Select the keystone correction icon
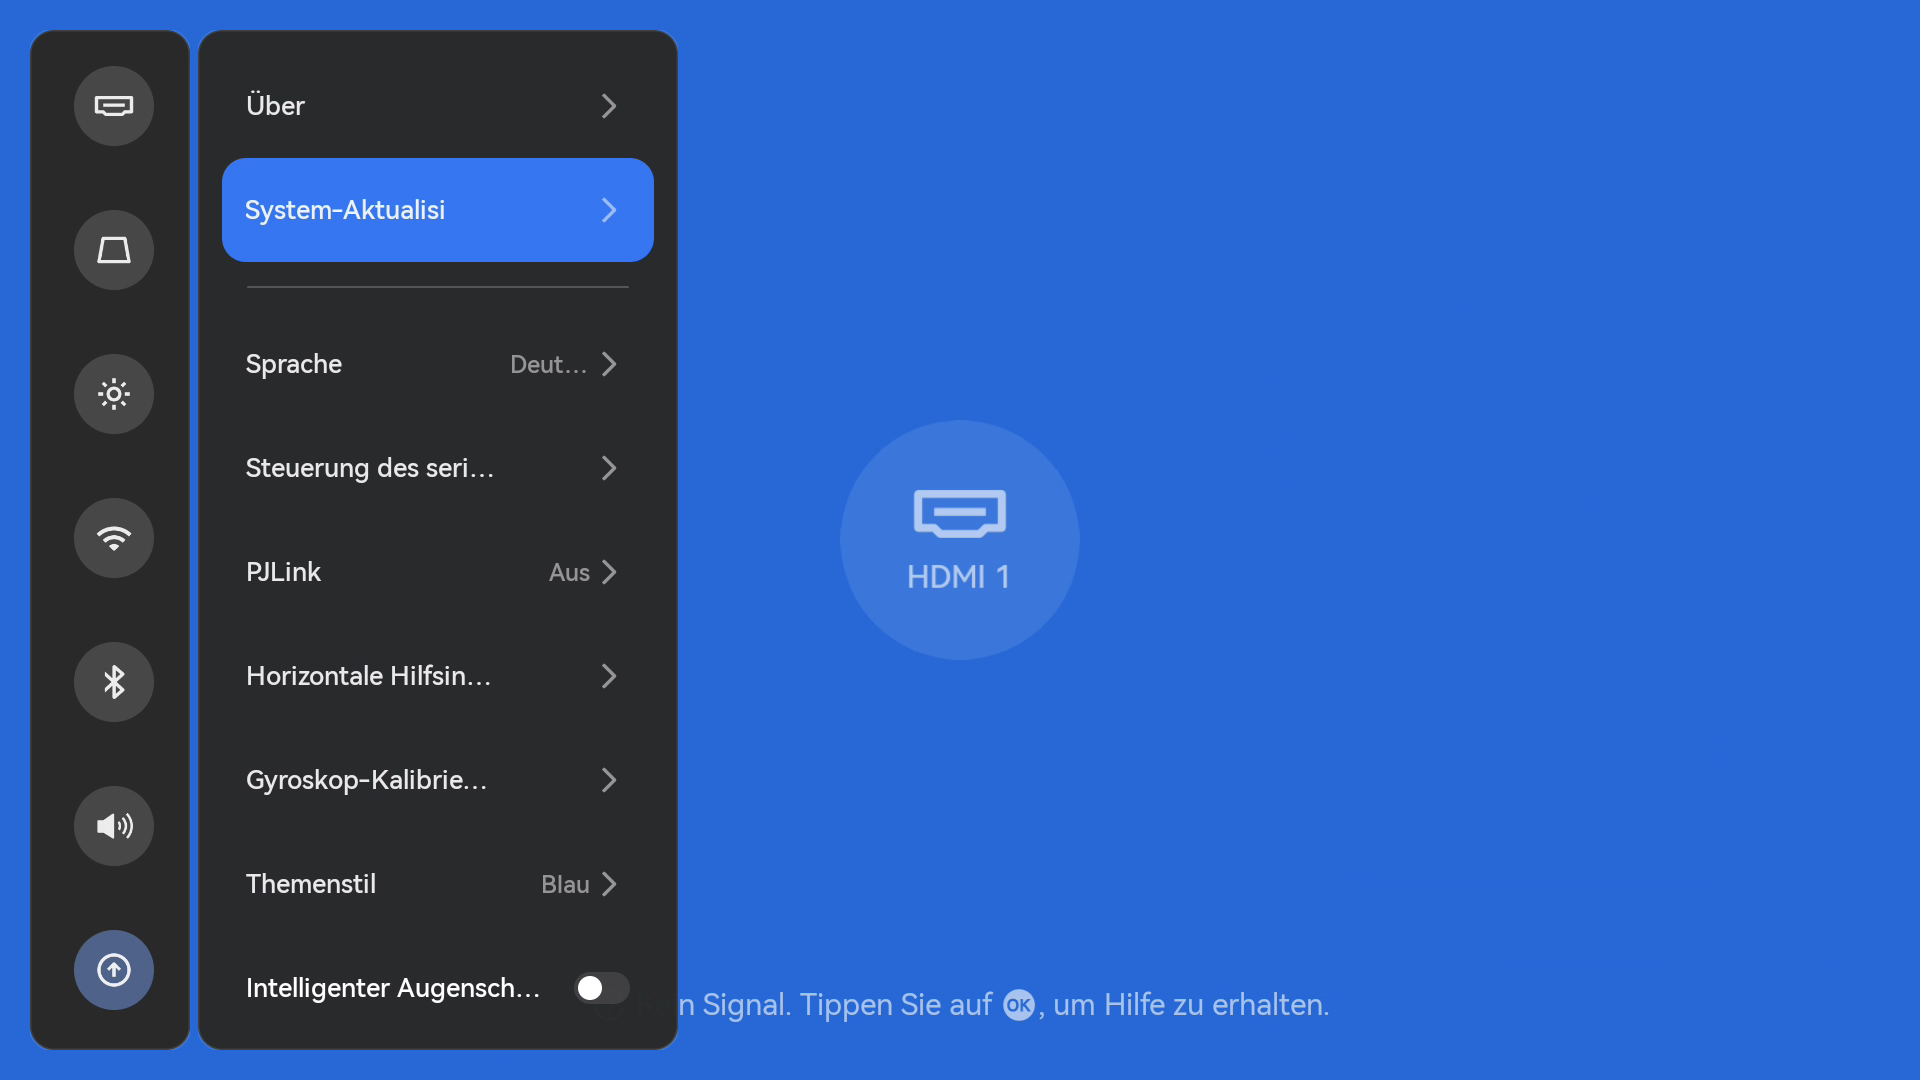The width and height of the screenshot is (1920, 1080). pyautogui.click(x=114, y=250)
